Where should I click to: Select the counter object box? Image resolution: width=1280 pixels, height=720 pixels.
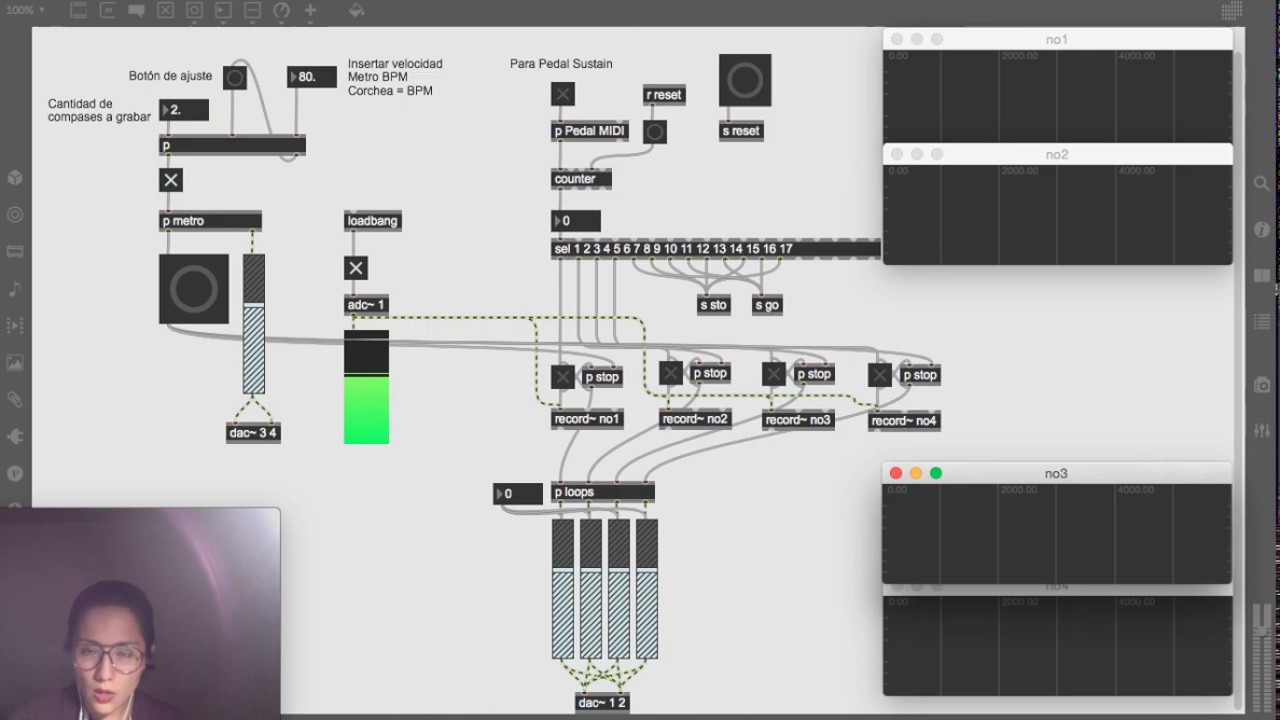(581, 179)
